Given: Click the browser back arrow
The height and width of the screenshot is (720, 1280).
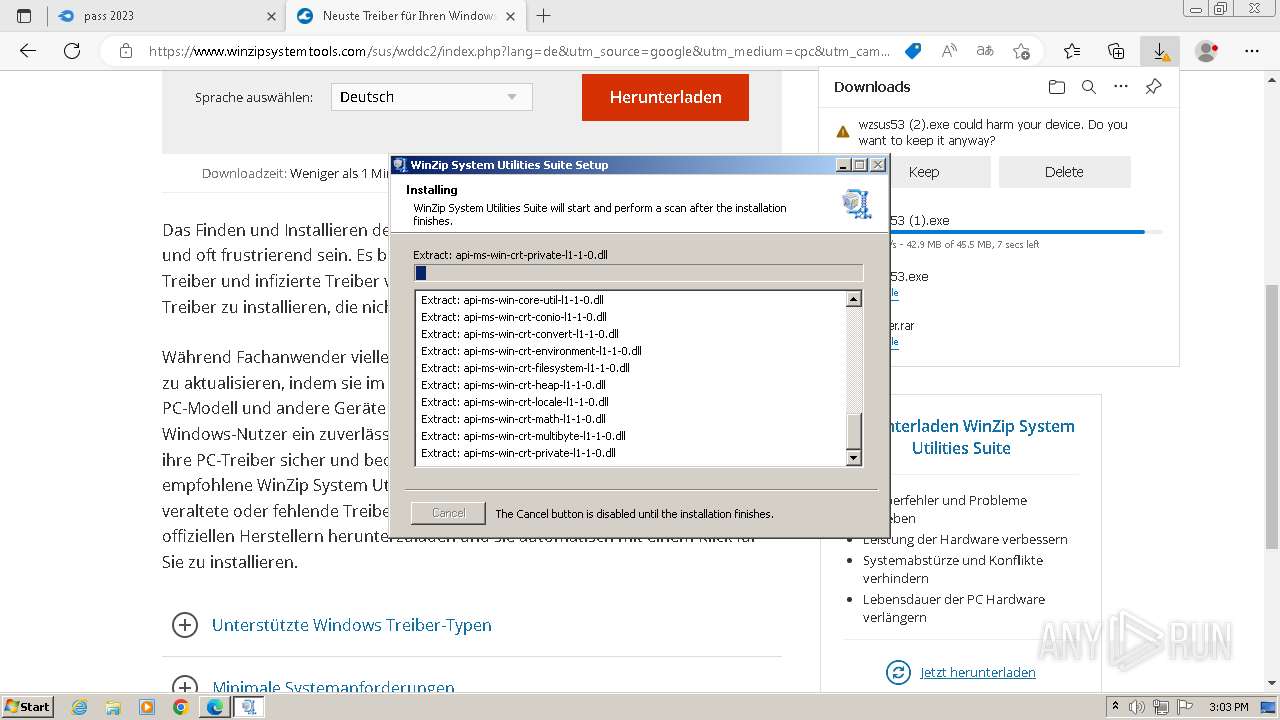Looking at the screenshot, I should [28, 51].
